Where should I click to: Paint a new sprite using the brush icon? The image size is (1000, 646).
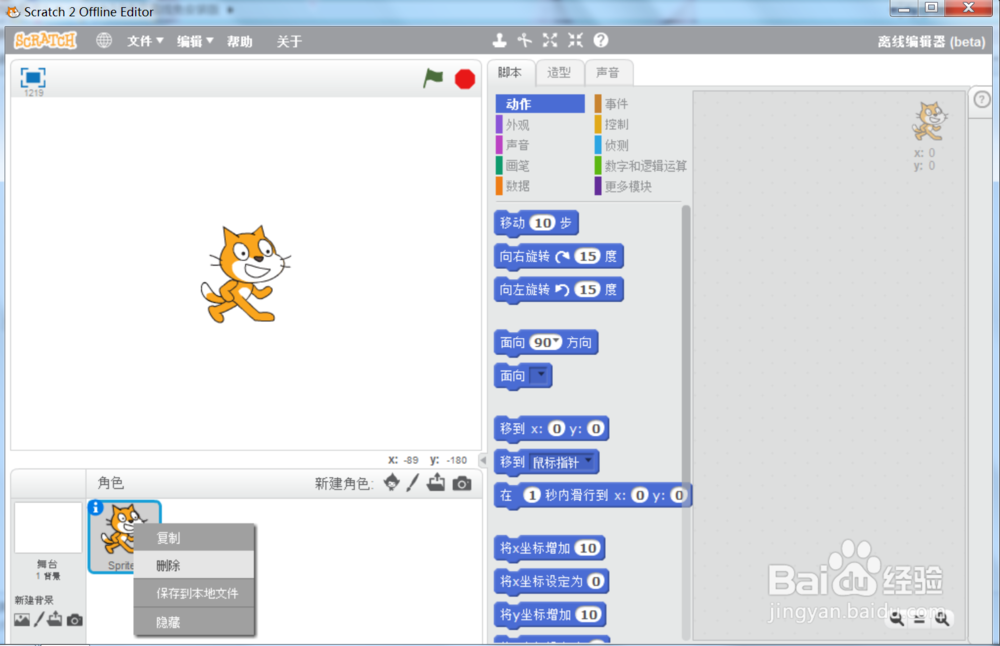coord(411,485)
